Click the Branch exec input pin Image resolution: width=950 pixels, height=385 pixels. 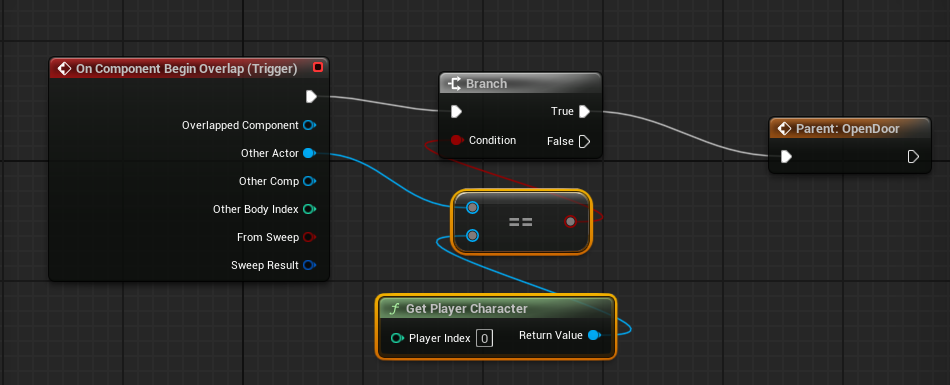(457, 112)
